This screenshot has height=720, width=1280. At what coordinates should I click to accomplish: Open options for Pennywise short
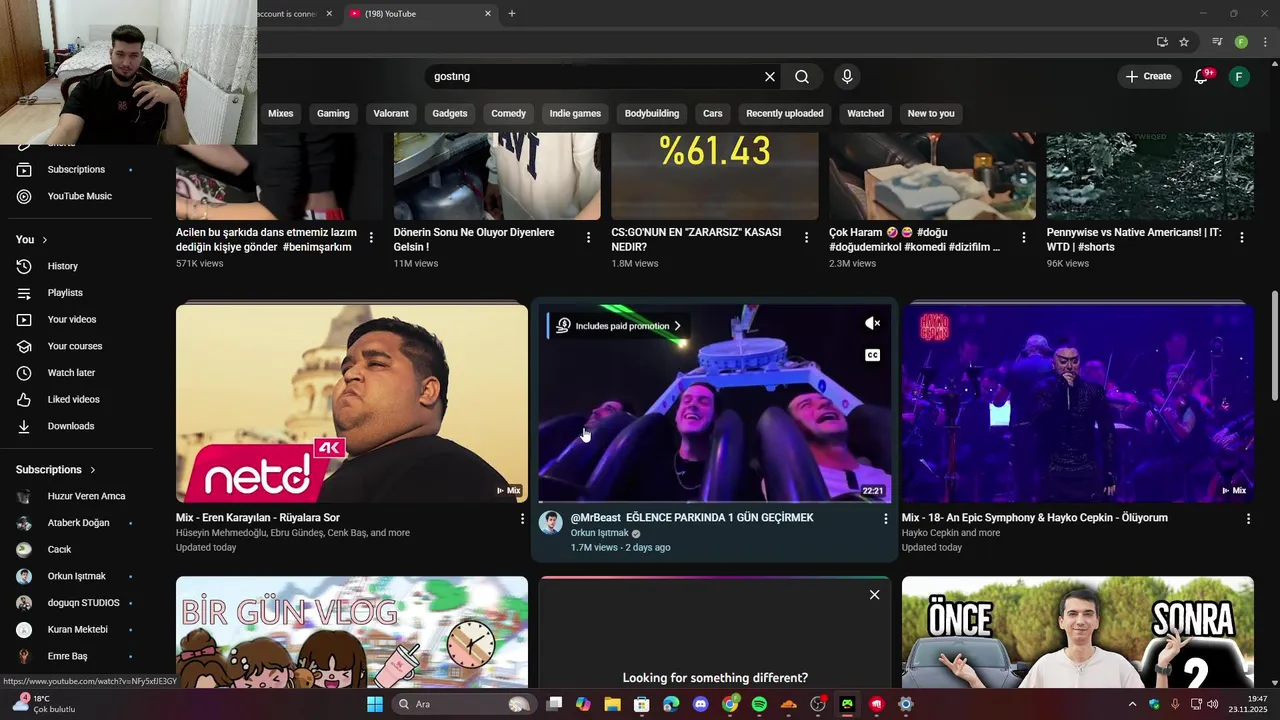pos(1242,238)
